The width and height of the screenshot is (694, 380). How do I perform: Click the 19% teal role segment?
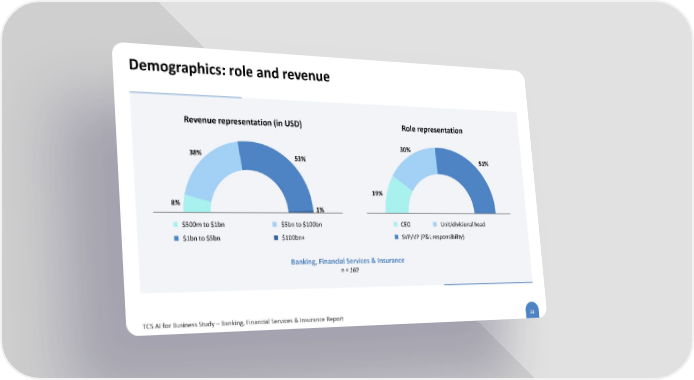pyautogui.click(x=397, y=197)
